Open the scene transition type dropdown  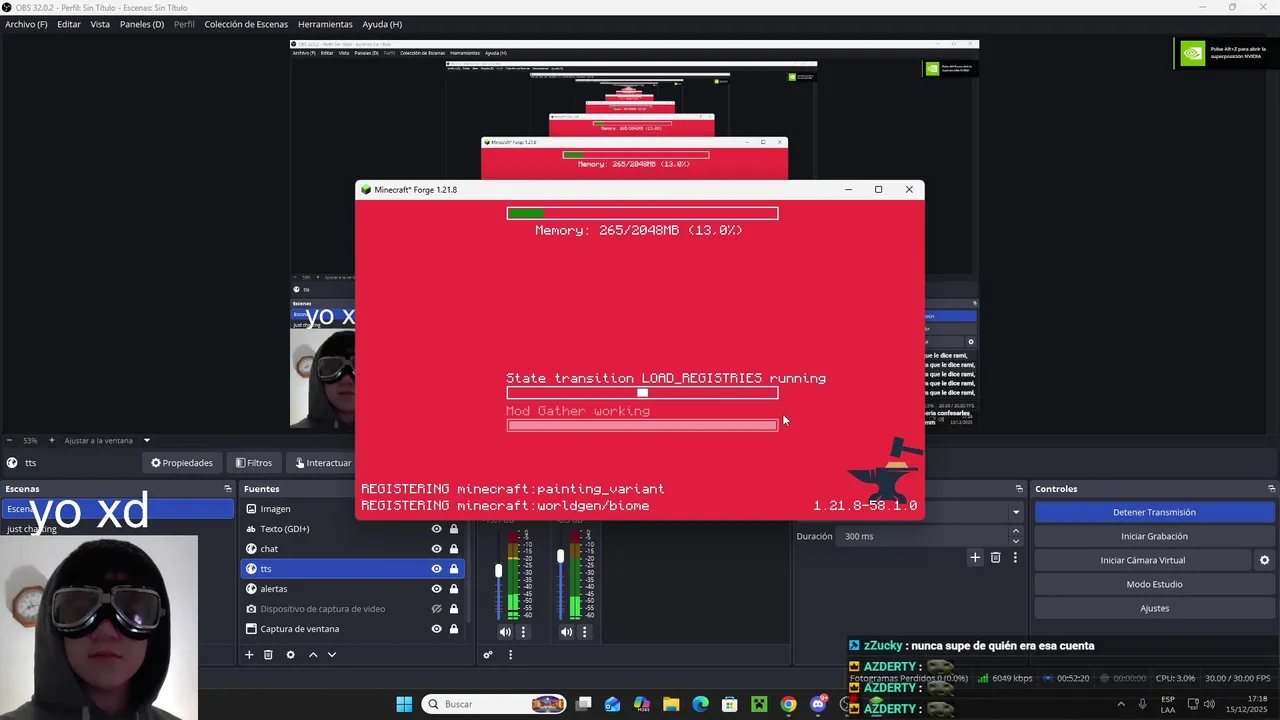pyautogui.click(x=1016, y=512)
